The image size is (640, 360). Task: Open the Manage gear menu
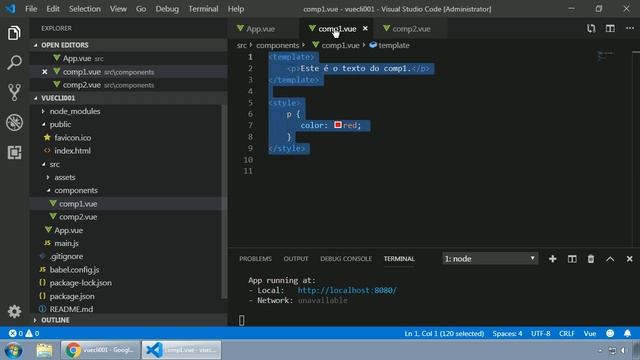tap(14, 311)
